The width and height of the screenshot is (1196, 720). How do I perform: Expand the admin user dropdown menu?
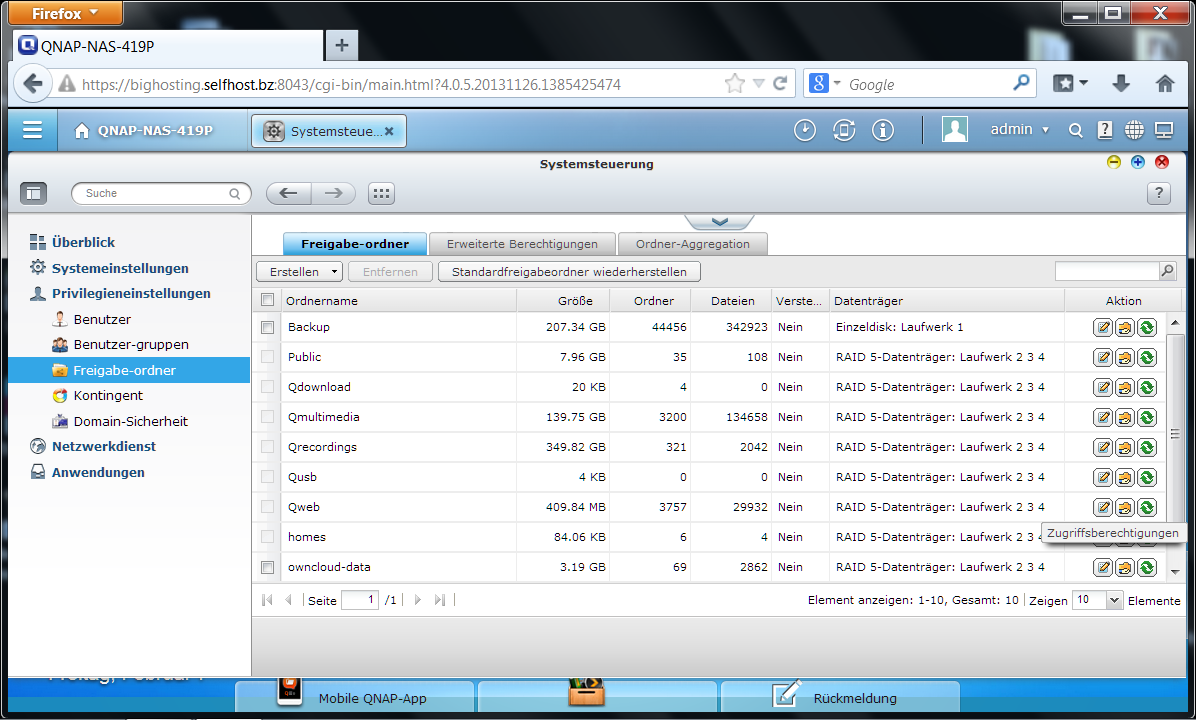[x=1019, y=130]
